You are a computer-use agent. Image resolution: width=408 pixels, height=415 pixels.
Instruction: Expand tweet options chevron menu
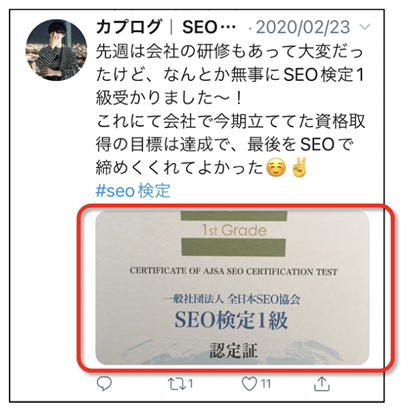[366, 27]
